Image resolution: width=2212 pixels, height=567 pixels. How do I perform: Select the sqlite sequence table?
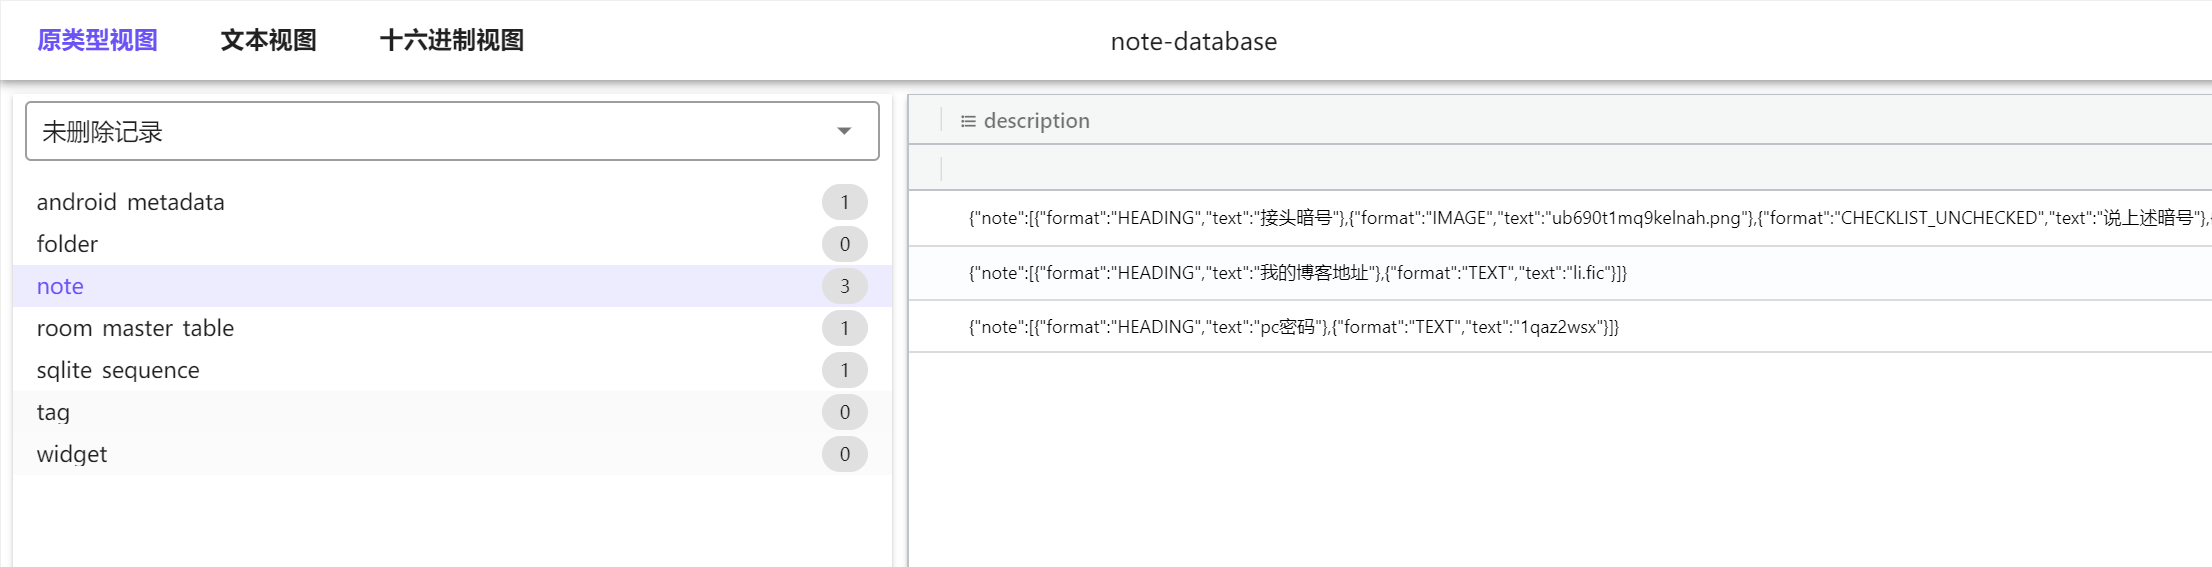(x=118, y=370)
